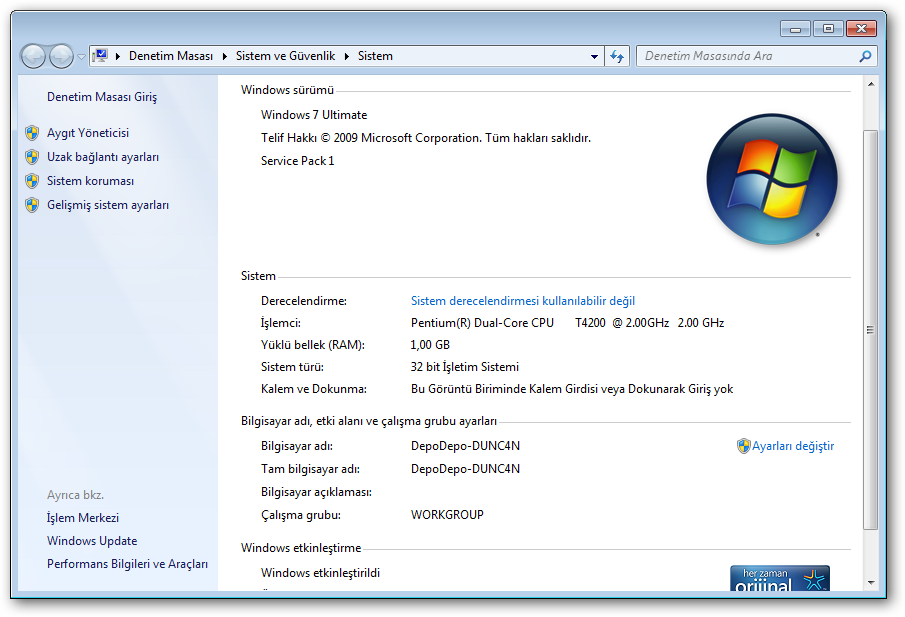The height and width of the screenshot is (617, 905).
Task: Click scrollbar down arrow
Action: click(870, 583)
